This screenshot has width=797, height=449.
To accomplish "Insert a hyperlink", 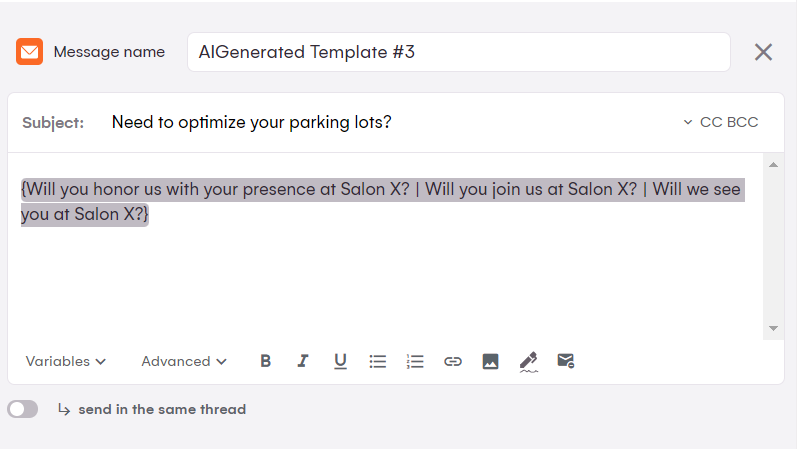I will click(453, 361).
